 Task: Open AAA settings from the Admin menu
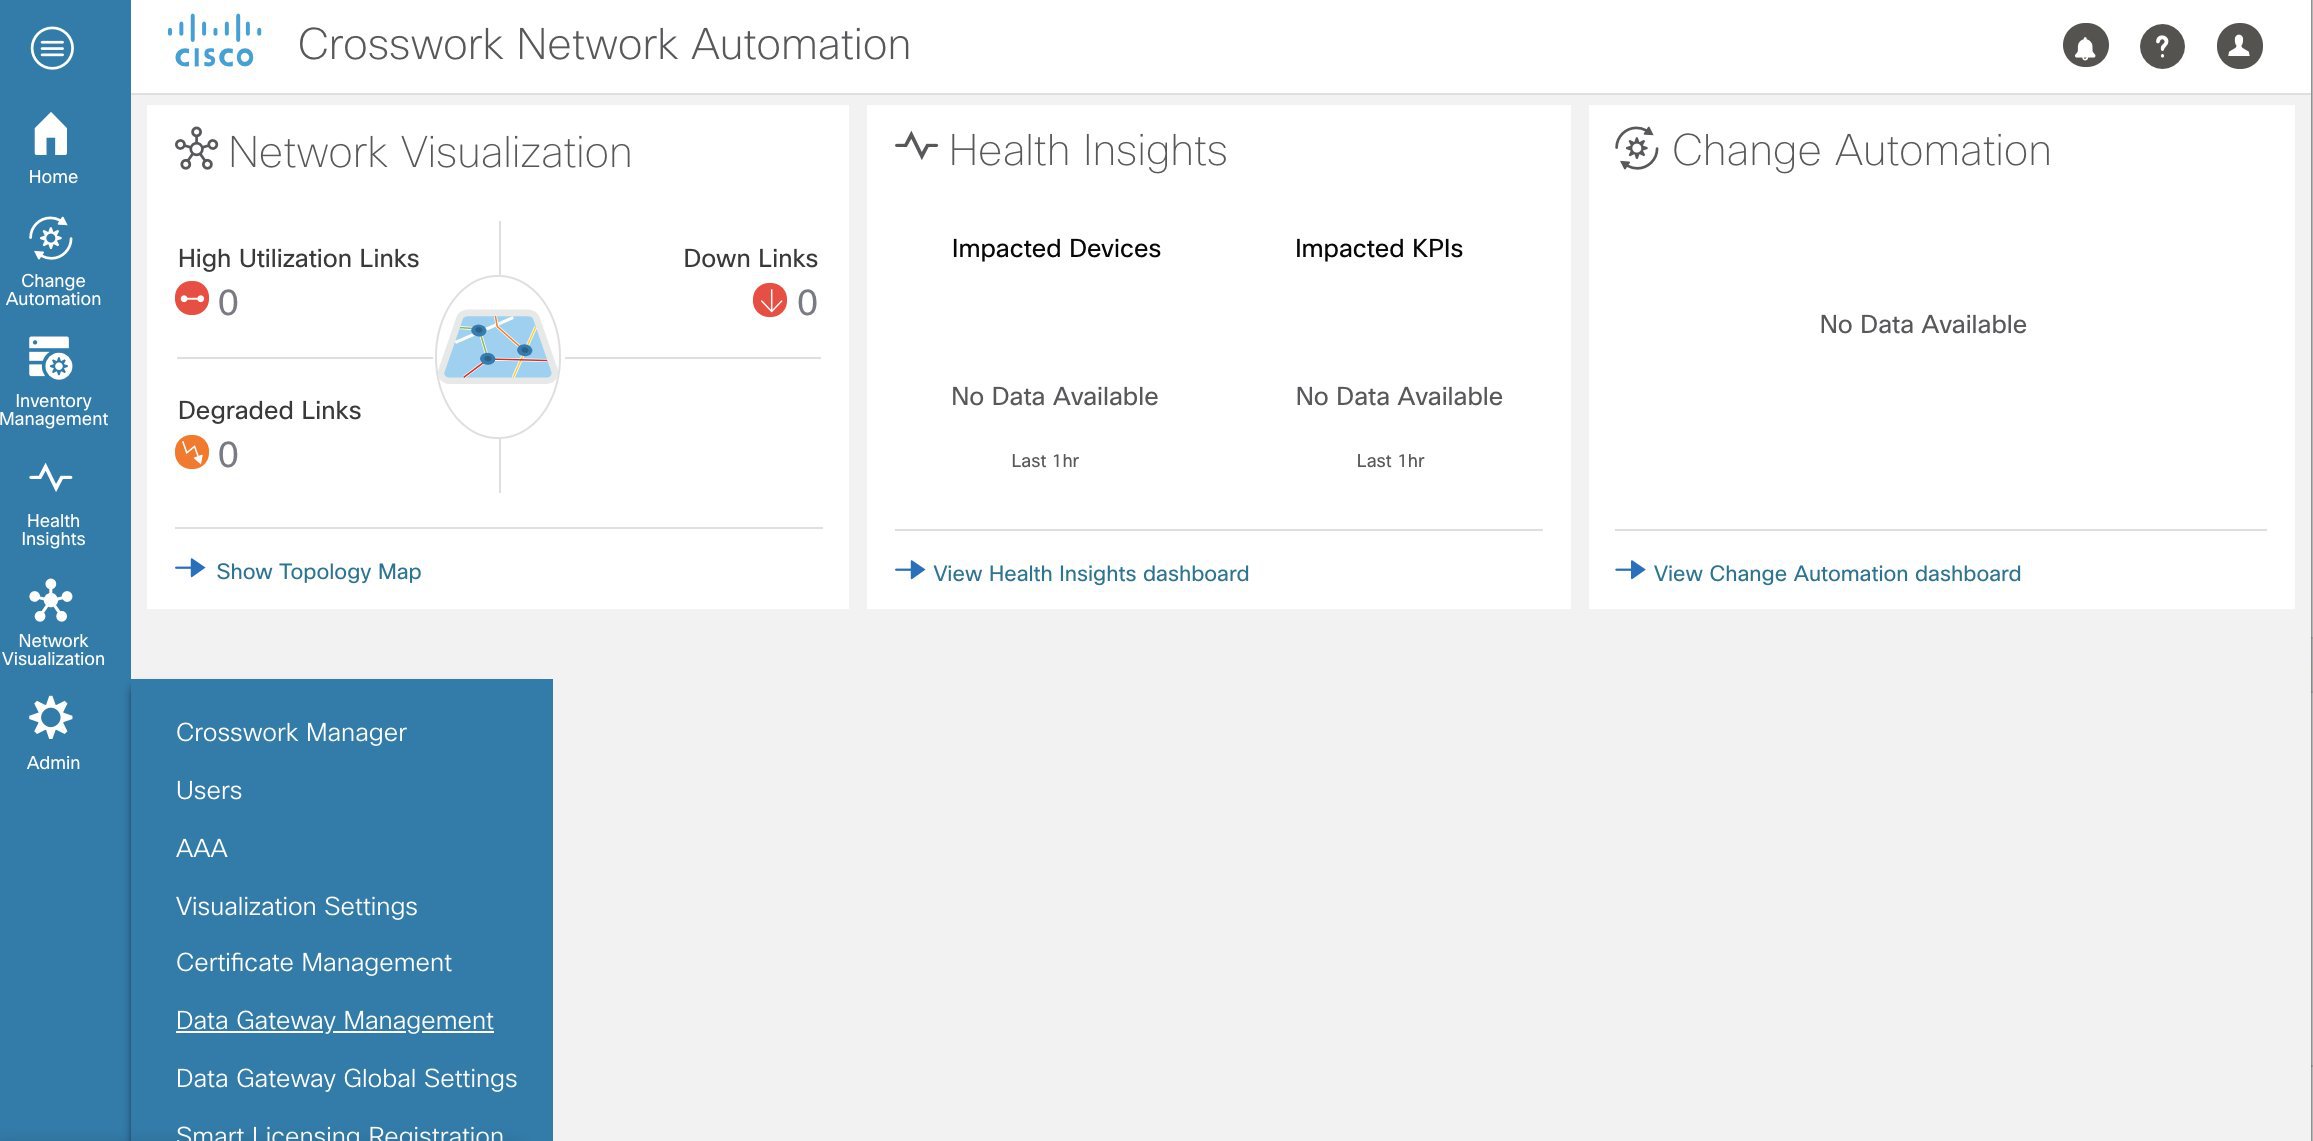coord(201,848)
